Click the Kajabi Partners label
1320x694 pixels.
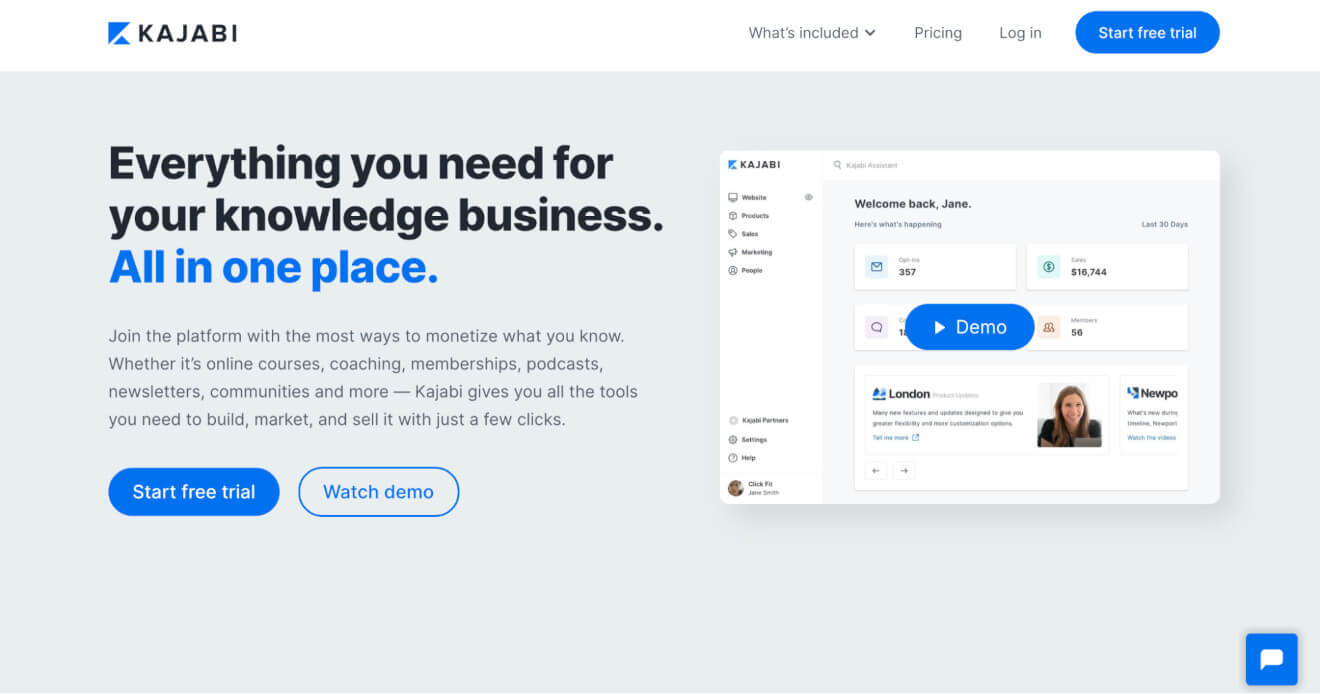pos(765,421)
